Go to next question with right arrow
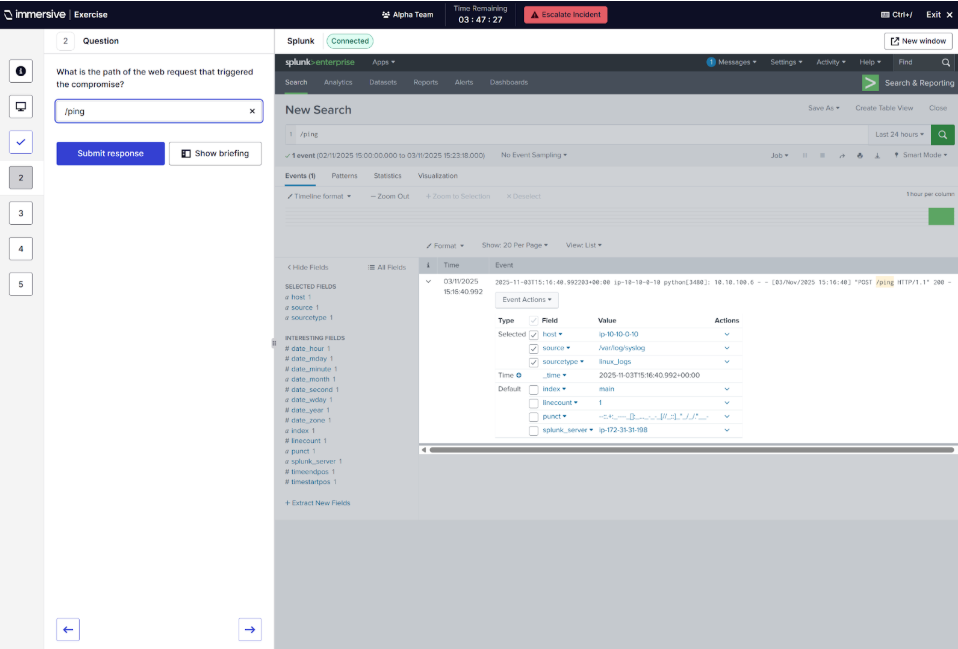Screen dimensions: 958x649 (250, 629)
